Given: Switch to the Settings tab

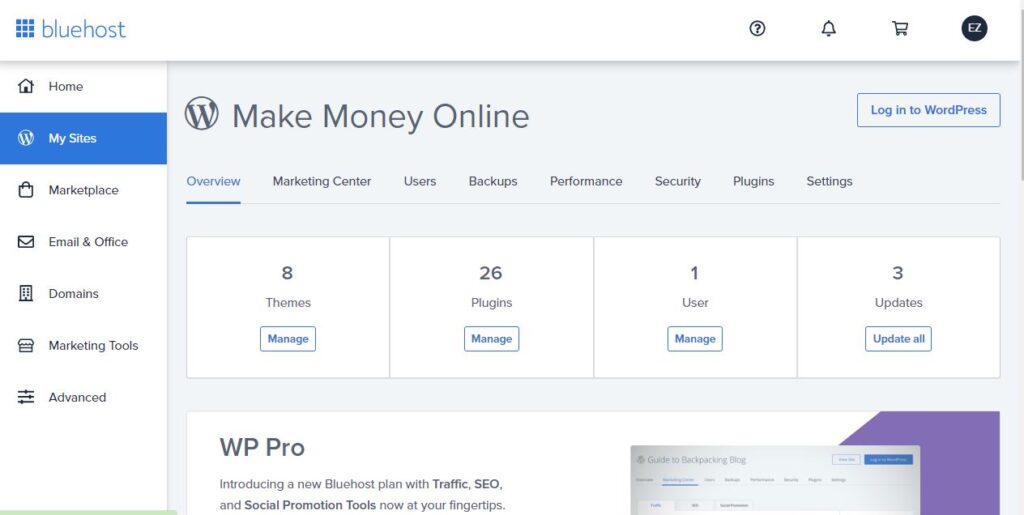Looking at the screenshot, I should click(829, 181).
